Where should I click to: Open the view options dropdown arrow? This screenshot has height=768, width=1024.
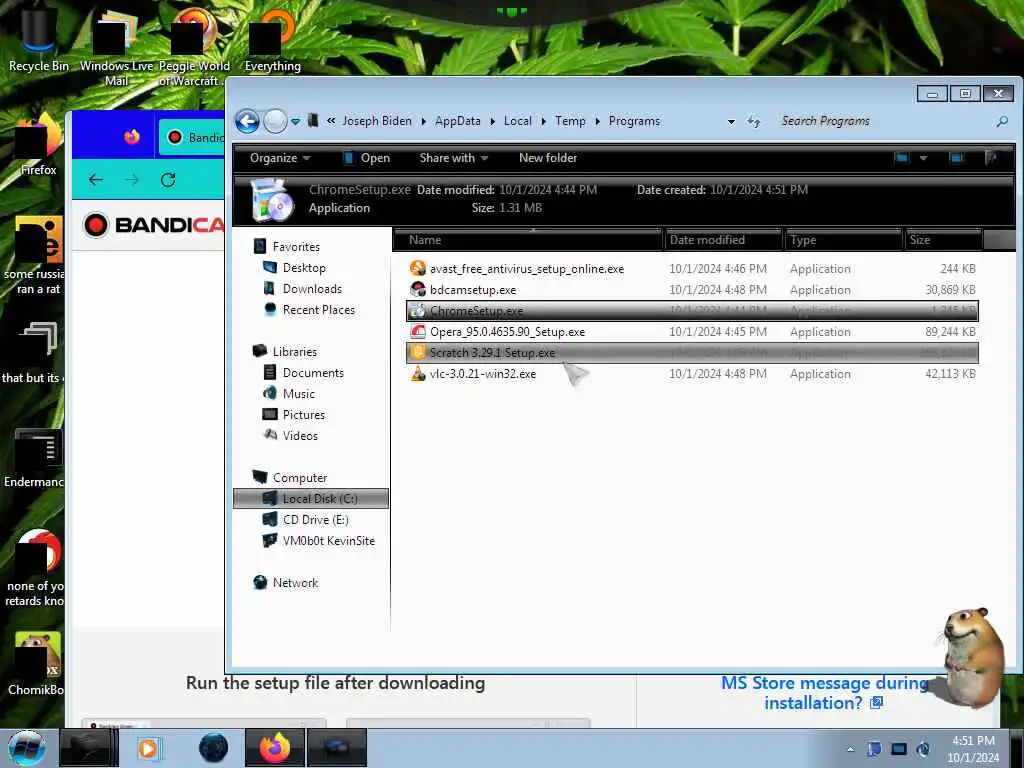(x=923, y=158)
